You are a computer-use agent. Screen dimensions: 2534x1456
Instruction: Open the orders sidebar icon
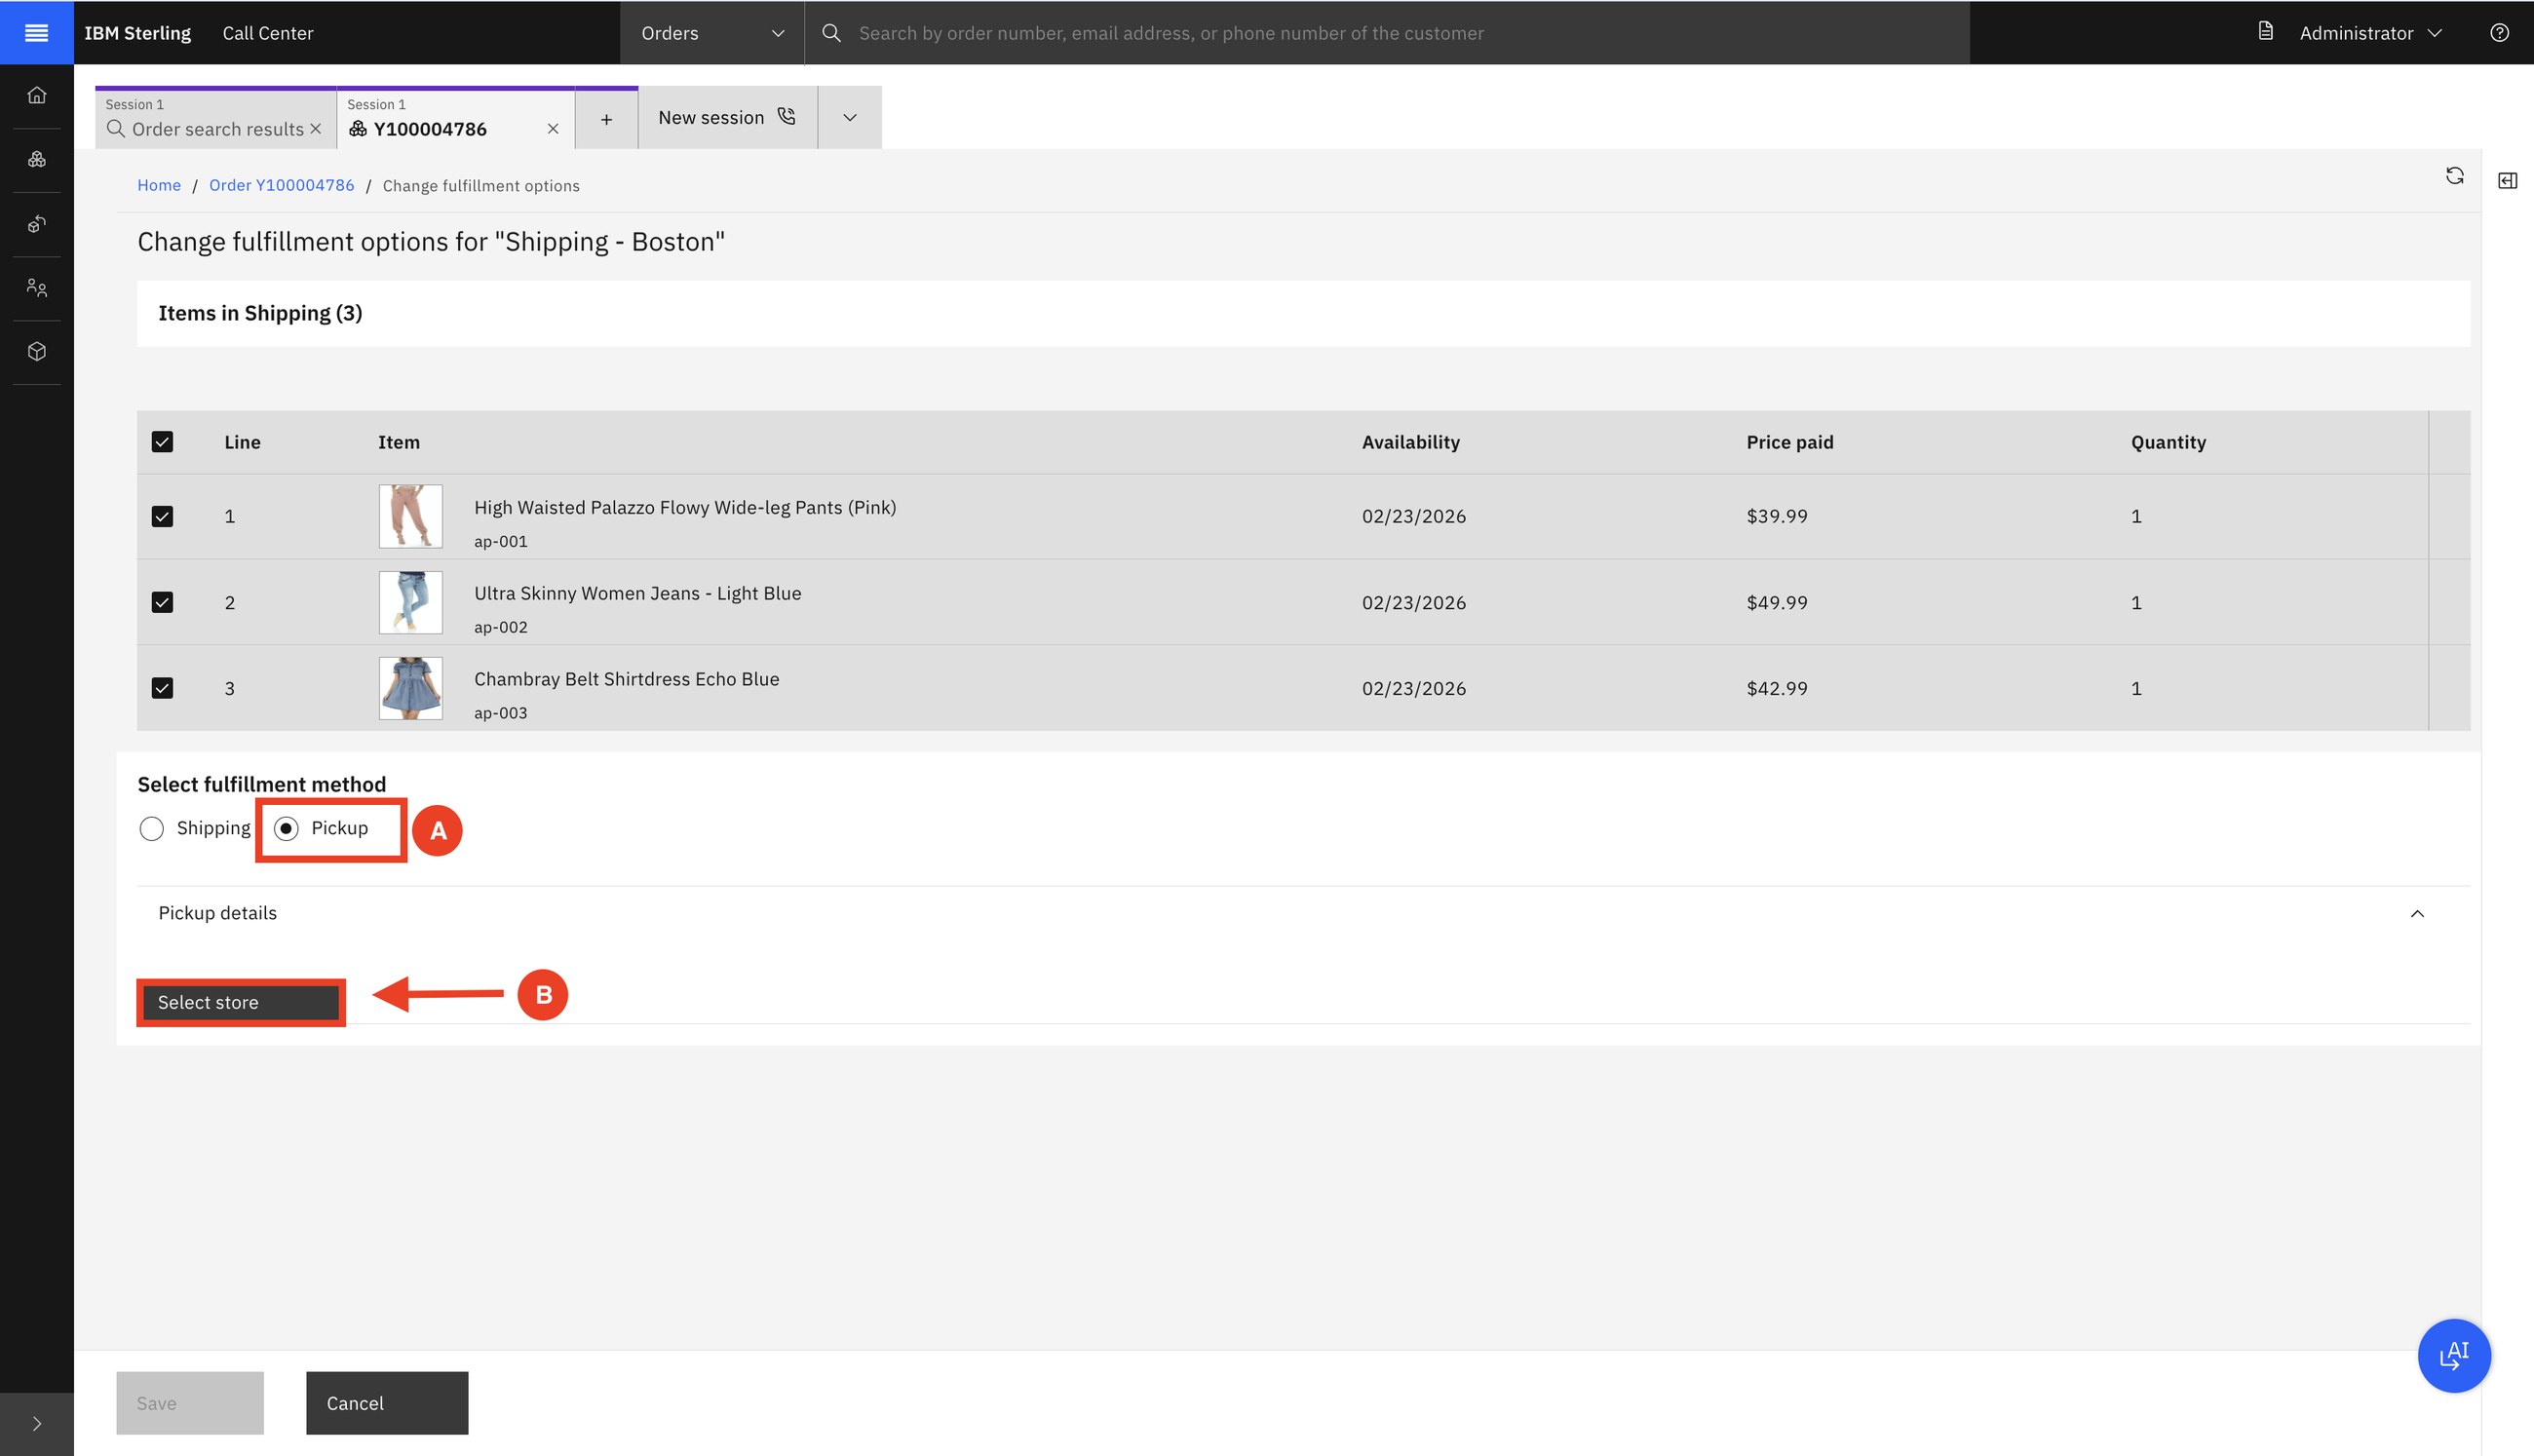pos(37,159)
